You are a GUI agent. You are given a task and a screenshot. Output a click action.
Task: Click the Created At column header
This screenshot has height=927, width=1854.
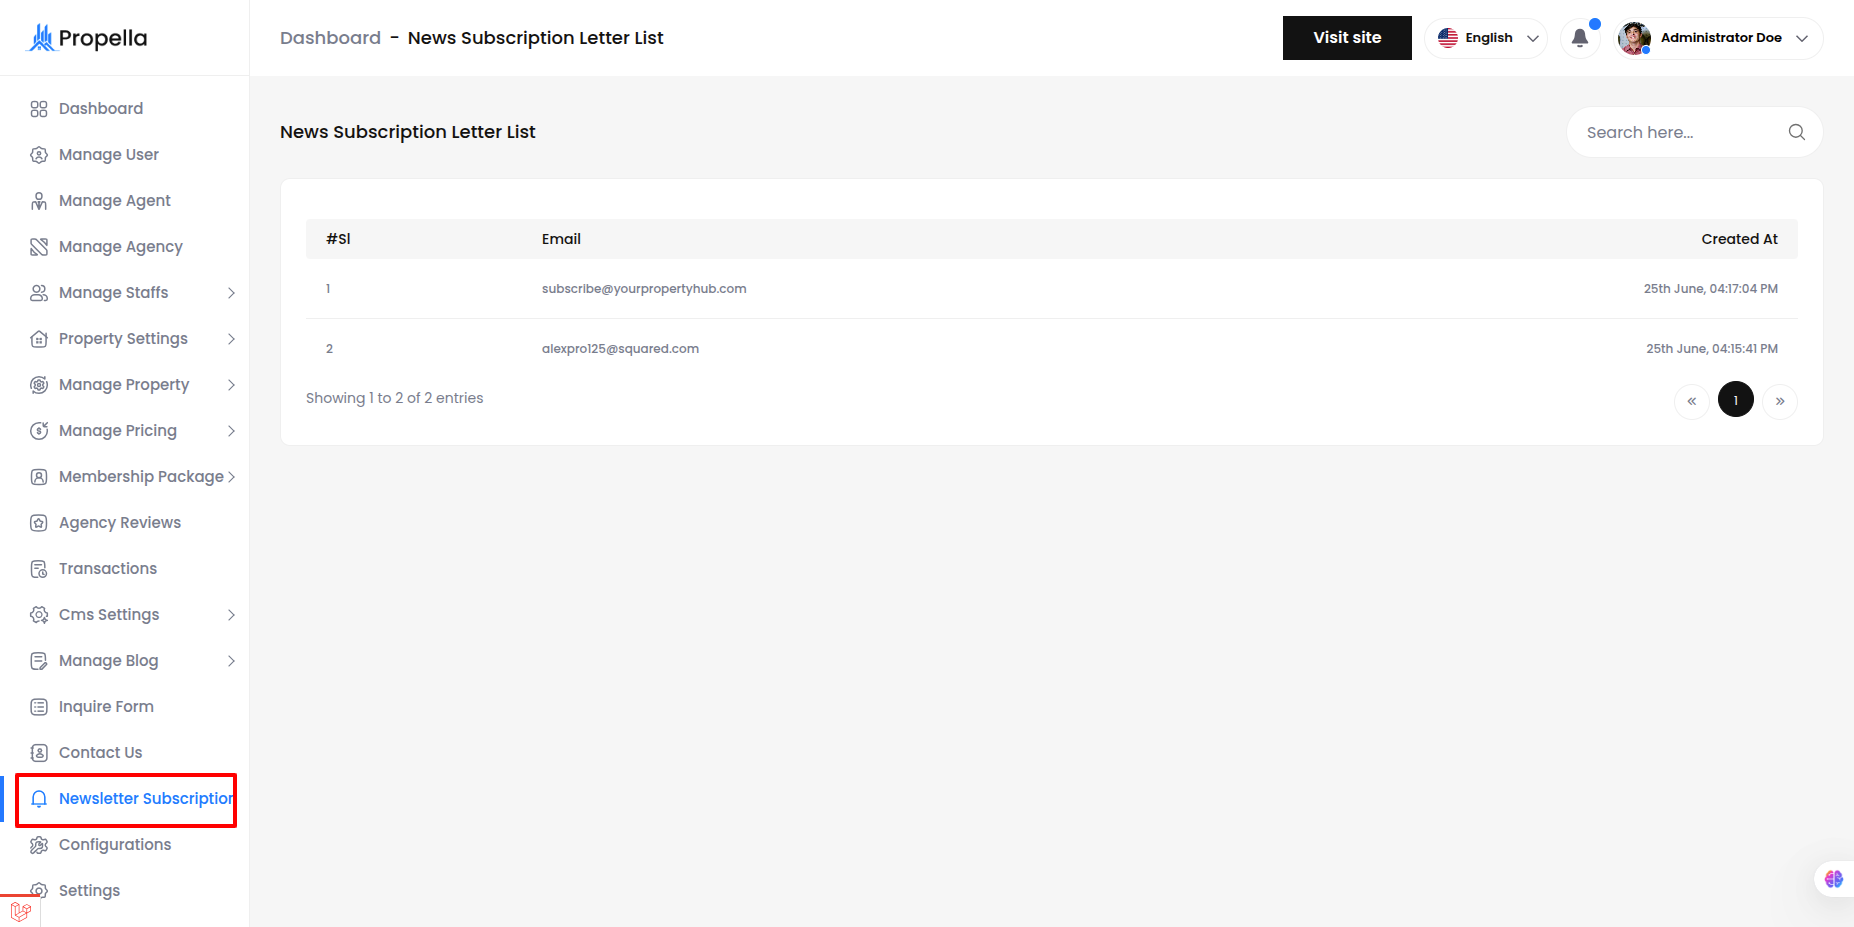coord(1740,239)
